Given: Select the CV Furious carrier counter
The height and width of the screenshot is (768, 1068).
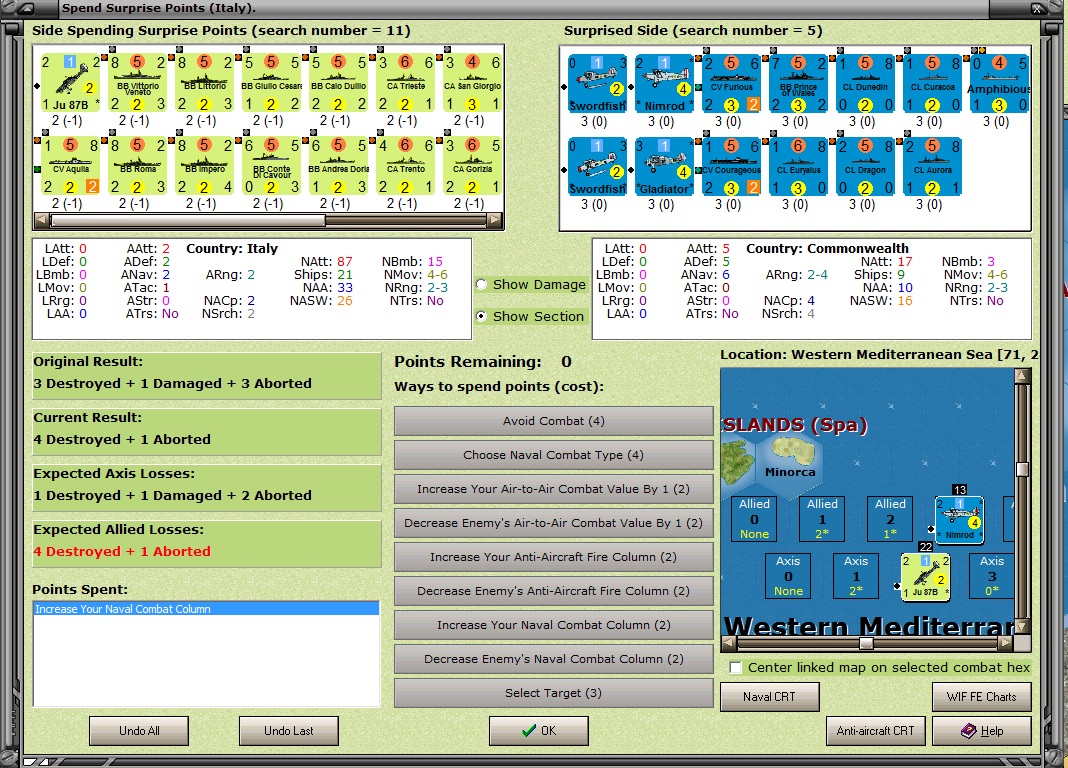Looking at the screenshot, I should pos(732,84).
